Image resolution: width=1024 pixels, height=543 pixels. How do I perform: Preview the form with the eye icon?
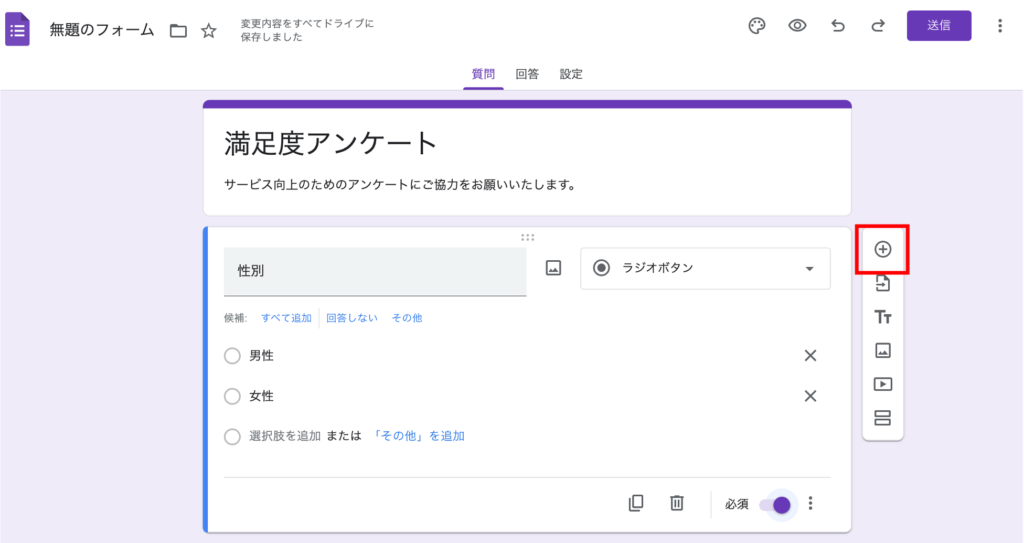point(797,26)
